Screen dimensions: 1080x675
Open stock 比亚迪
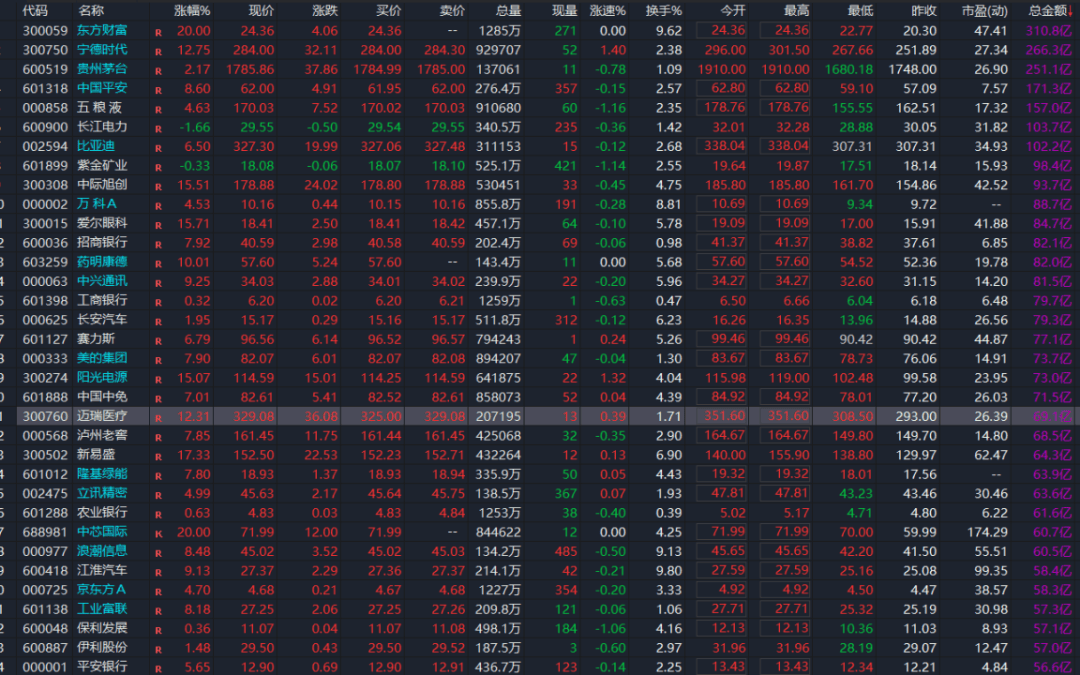pyautogui.click(x=96, y=146)
